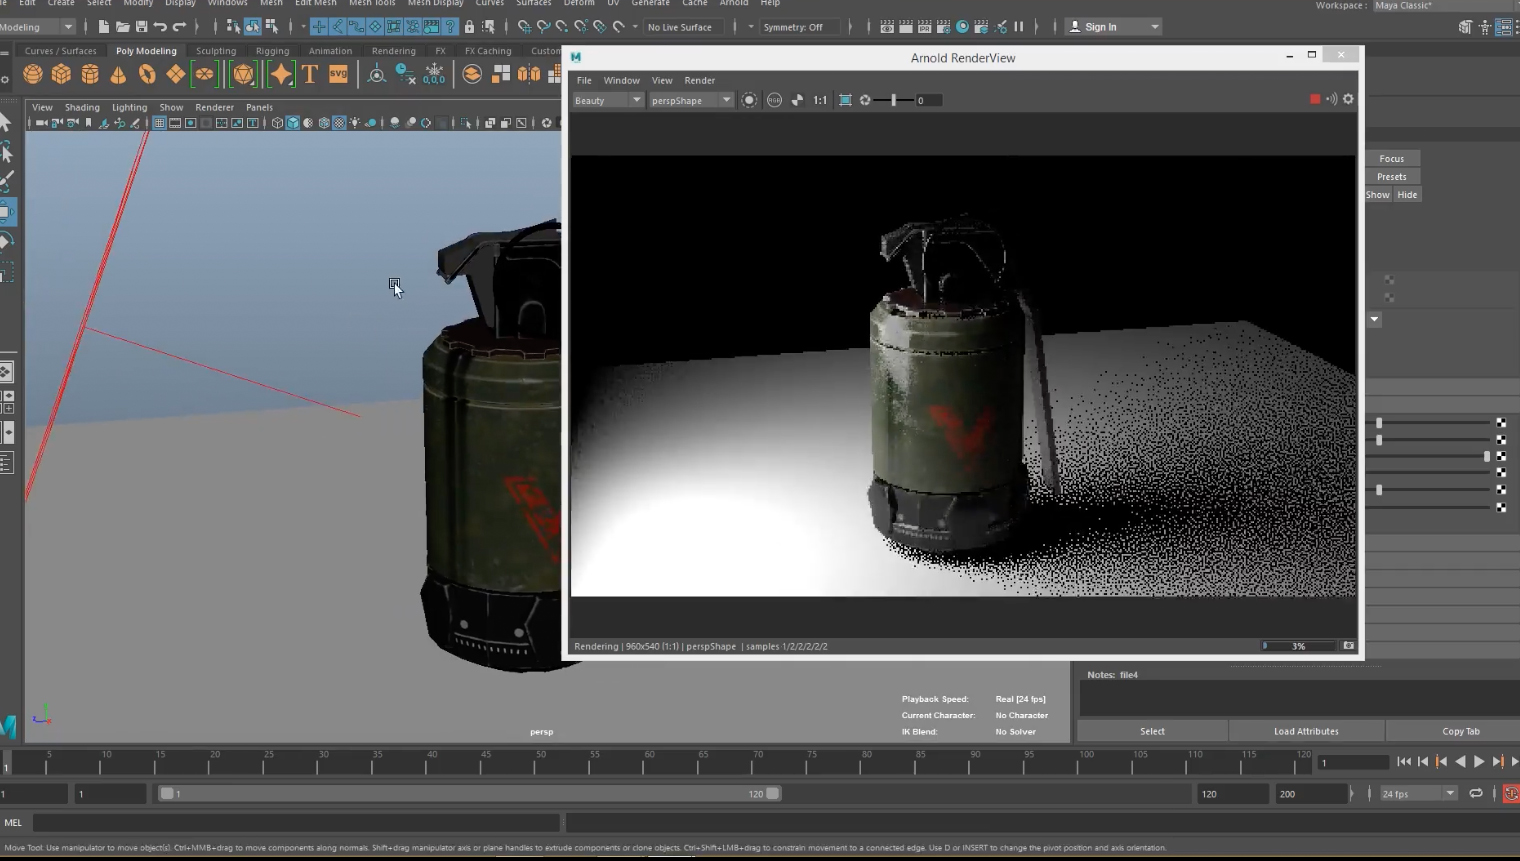
Task: Open the File menu in Arnold RenderView
Action: (584, 80)
